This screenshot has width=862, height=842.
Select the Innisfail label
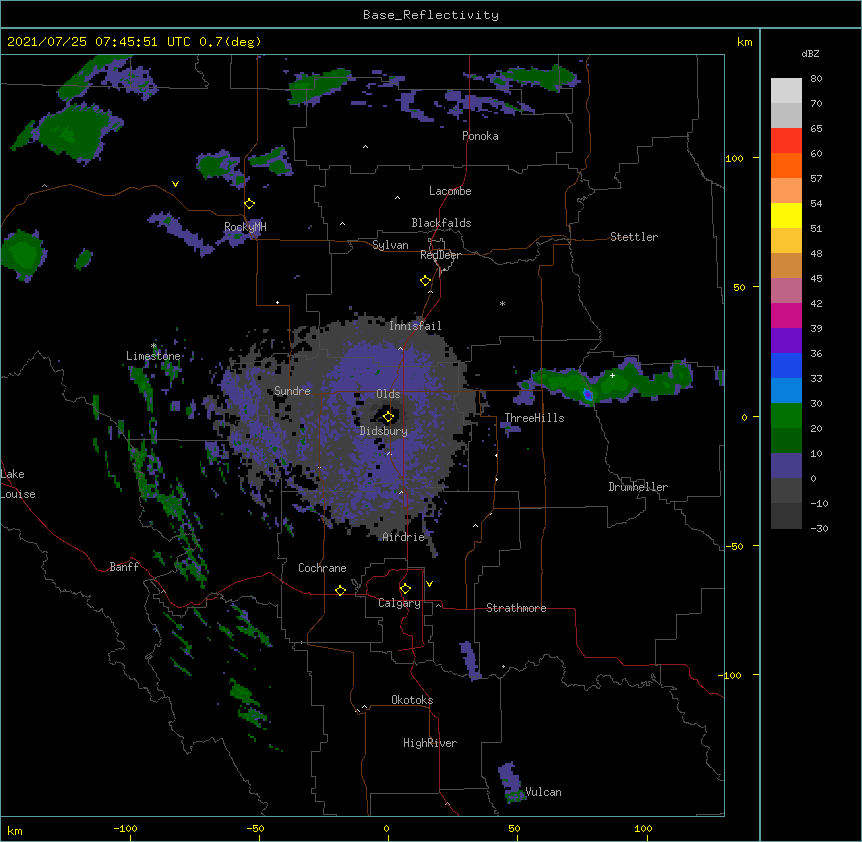(x=415, y=326)
